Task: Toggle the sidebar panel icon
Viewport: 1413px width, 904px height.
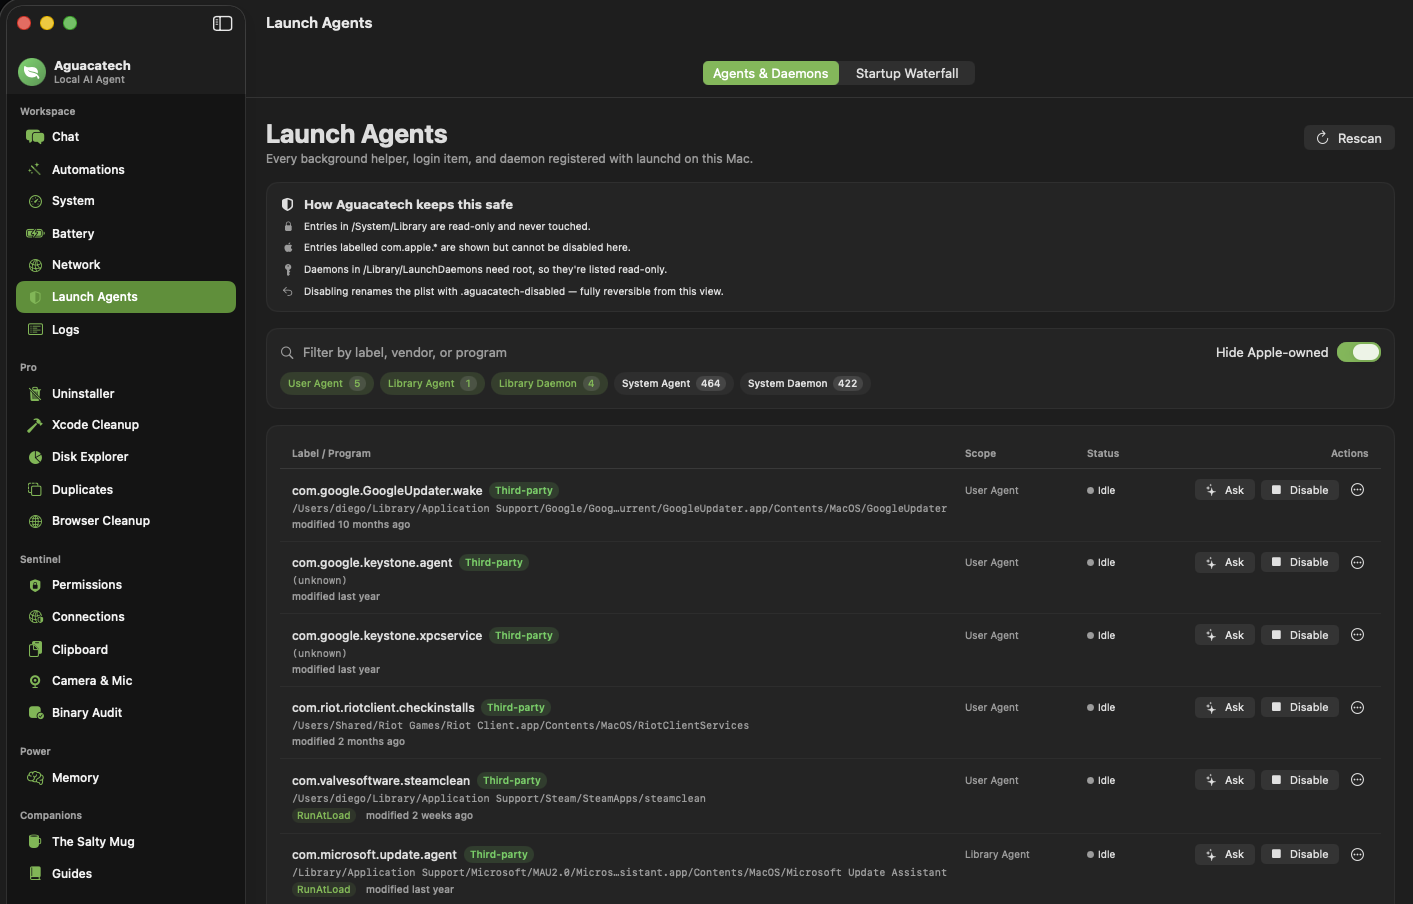Action: pos(223,23)
